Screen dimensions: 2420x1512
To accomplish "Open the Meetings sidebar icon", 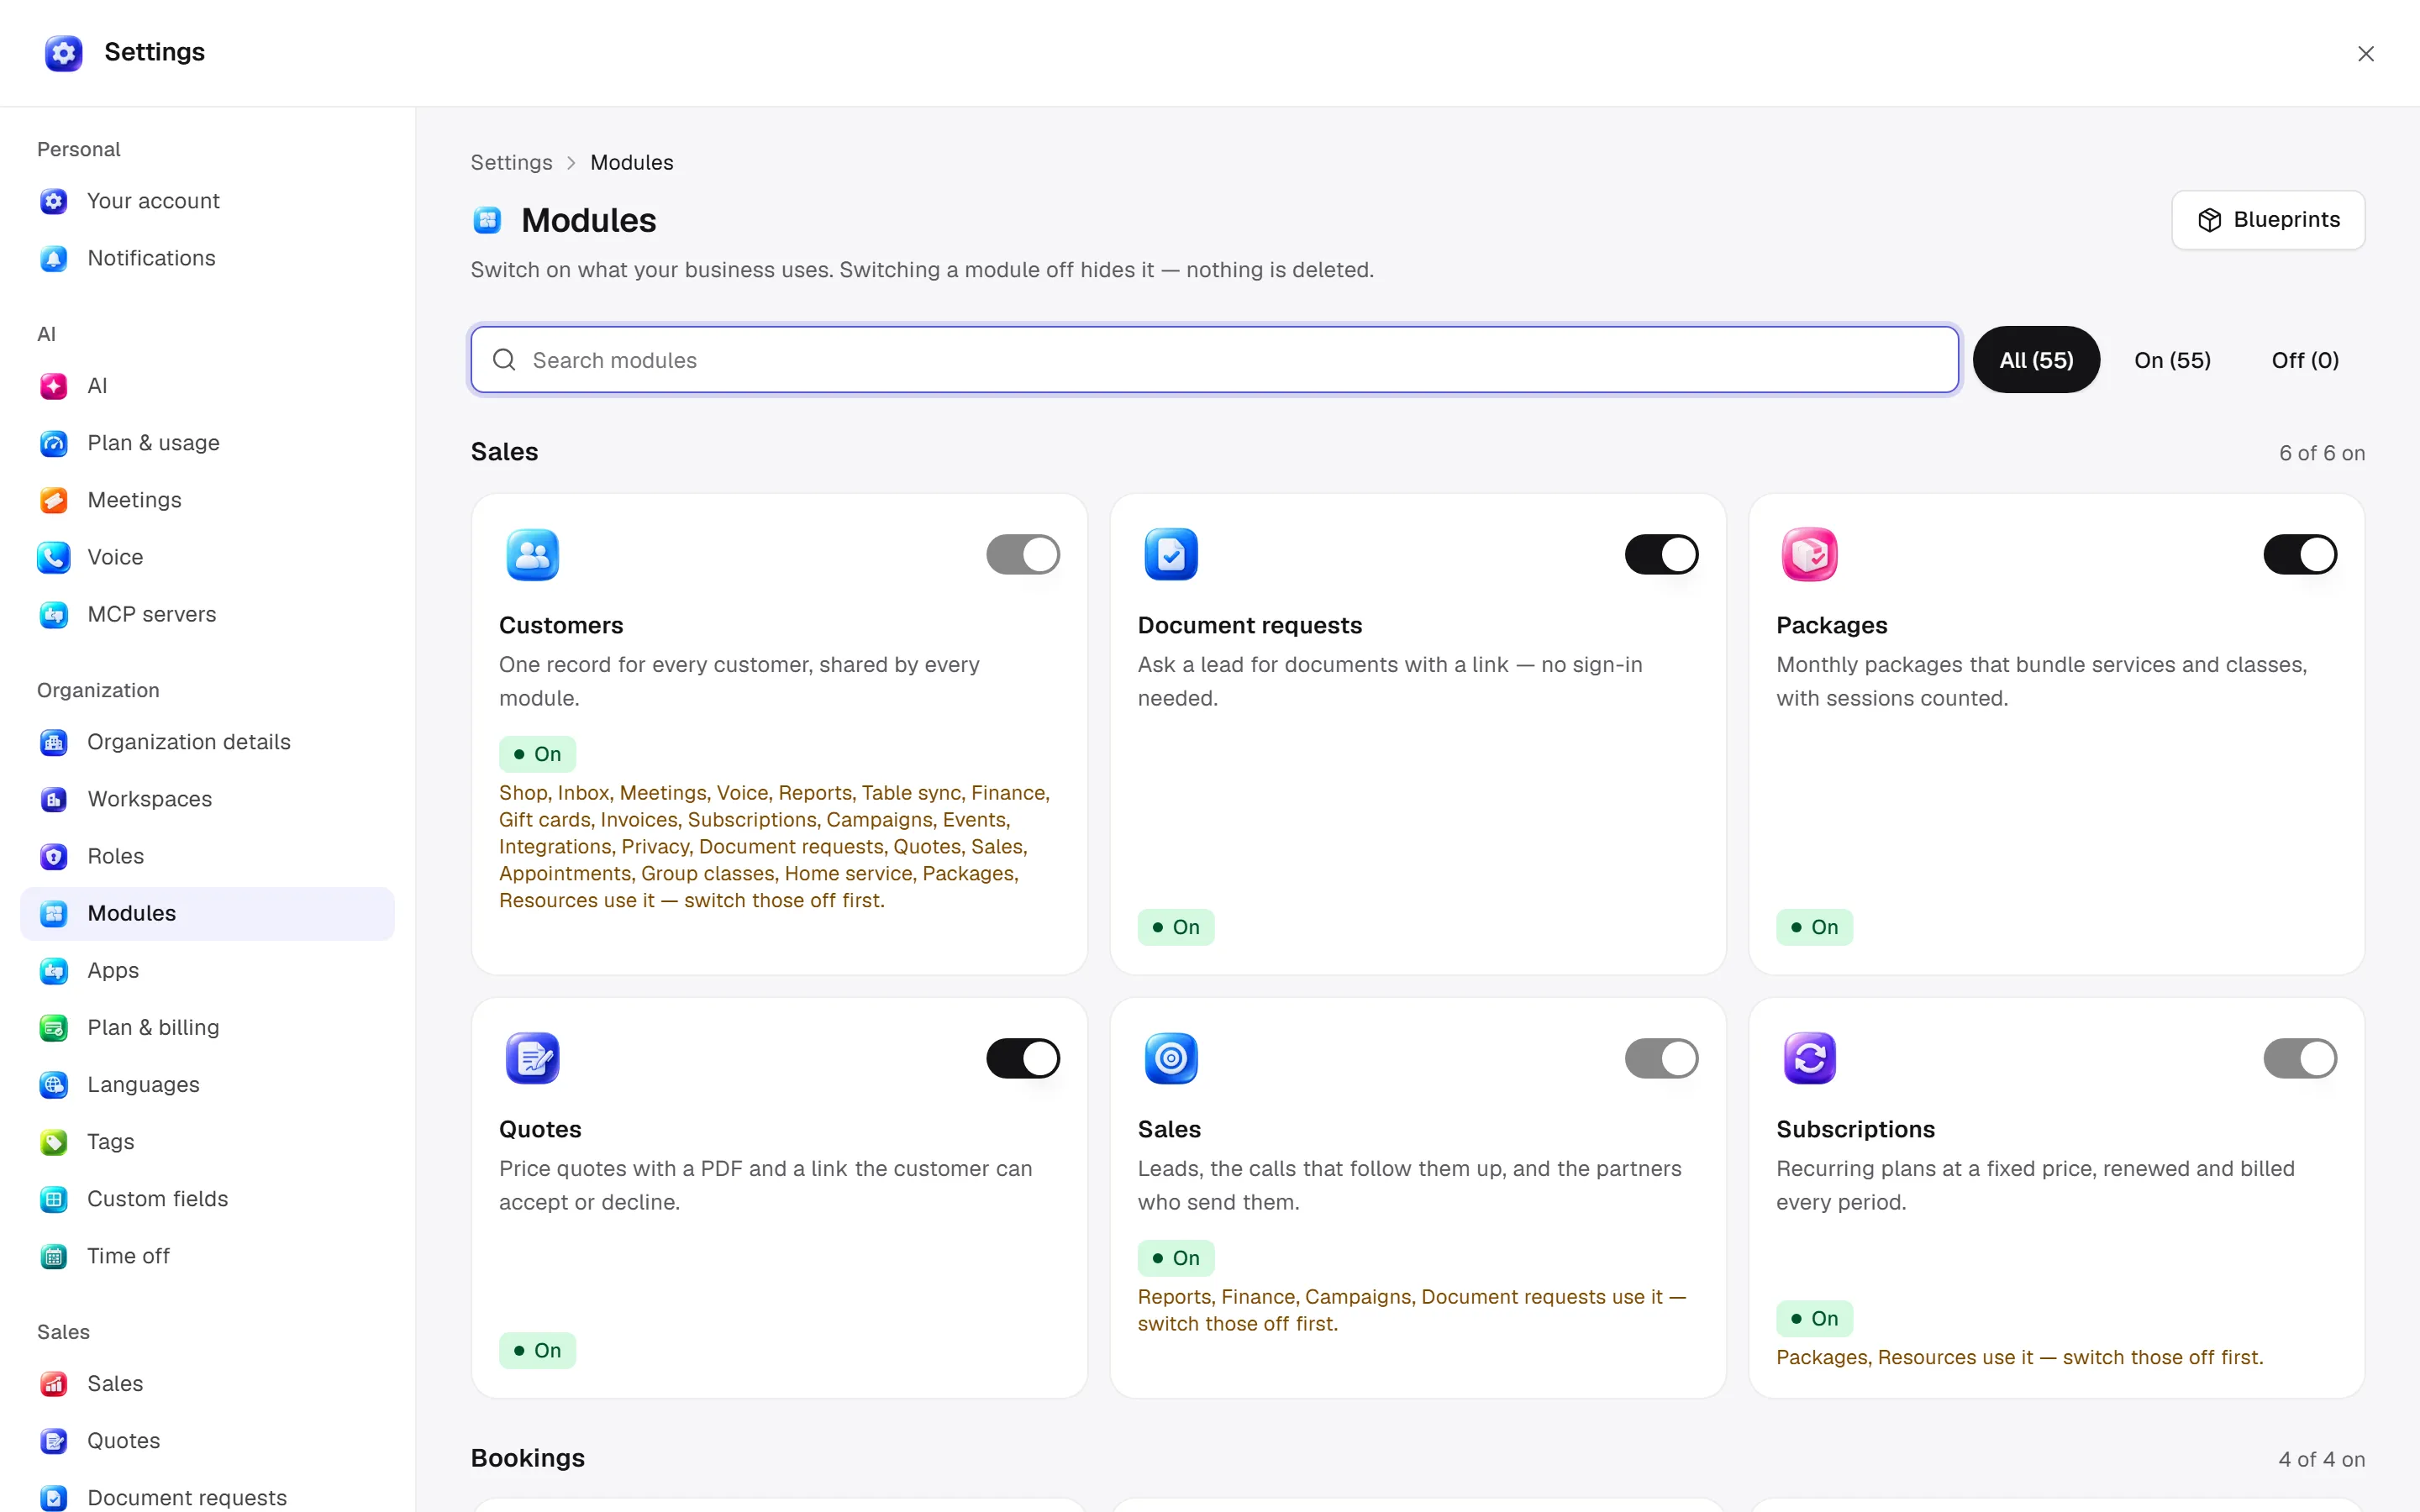I will (x=54, y=500).
